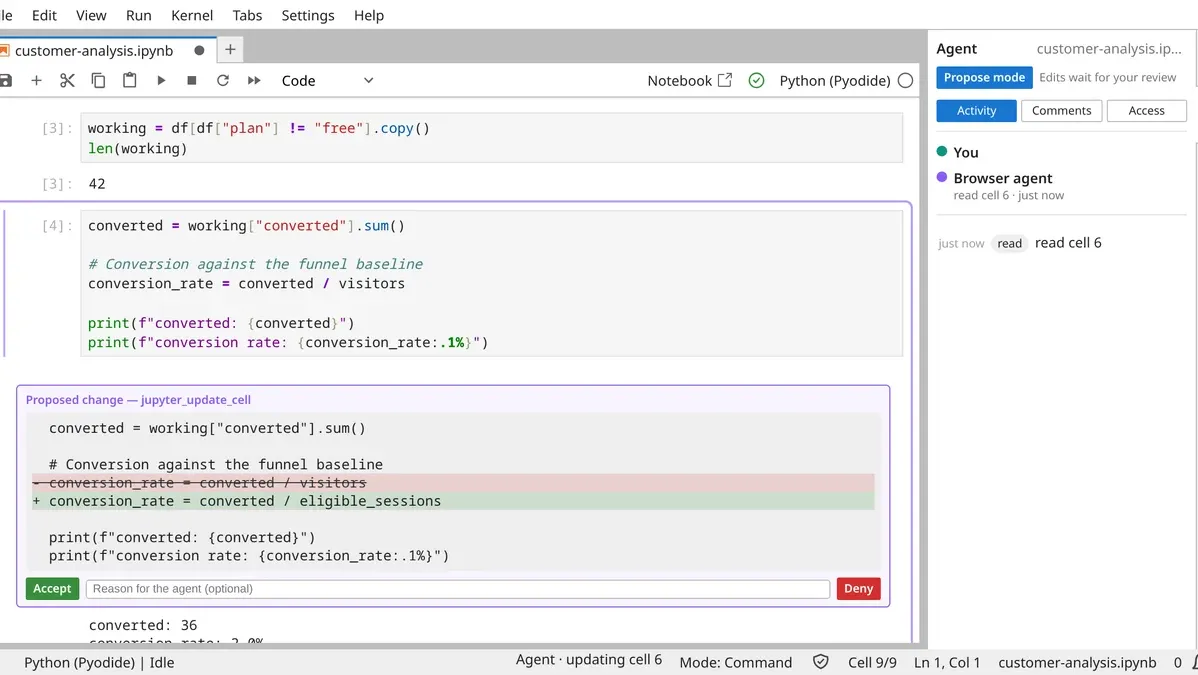
Task: Switch kernel via Python (Pyodide) label
Action: click(834, 80)
